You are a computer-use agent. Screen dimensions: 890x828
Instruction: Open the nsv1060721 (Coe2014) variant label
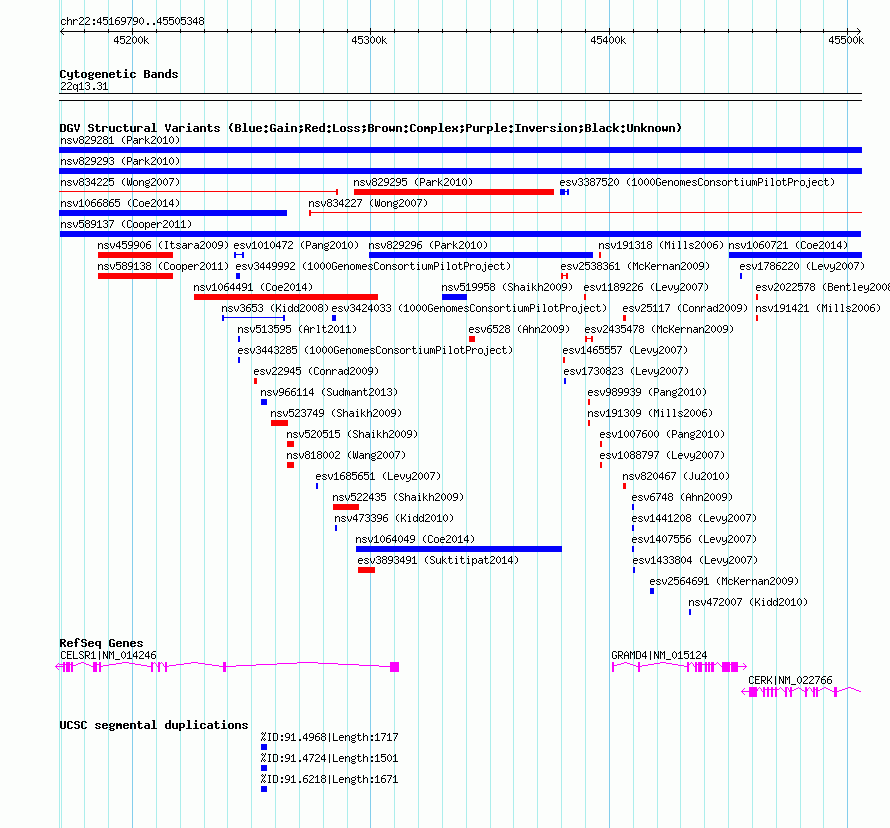pos(788,245)
